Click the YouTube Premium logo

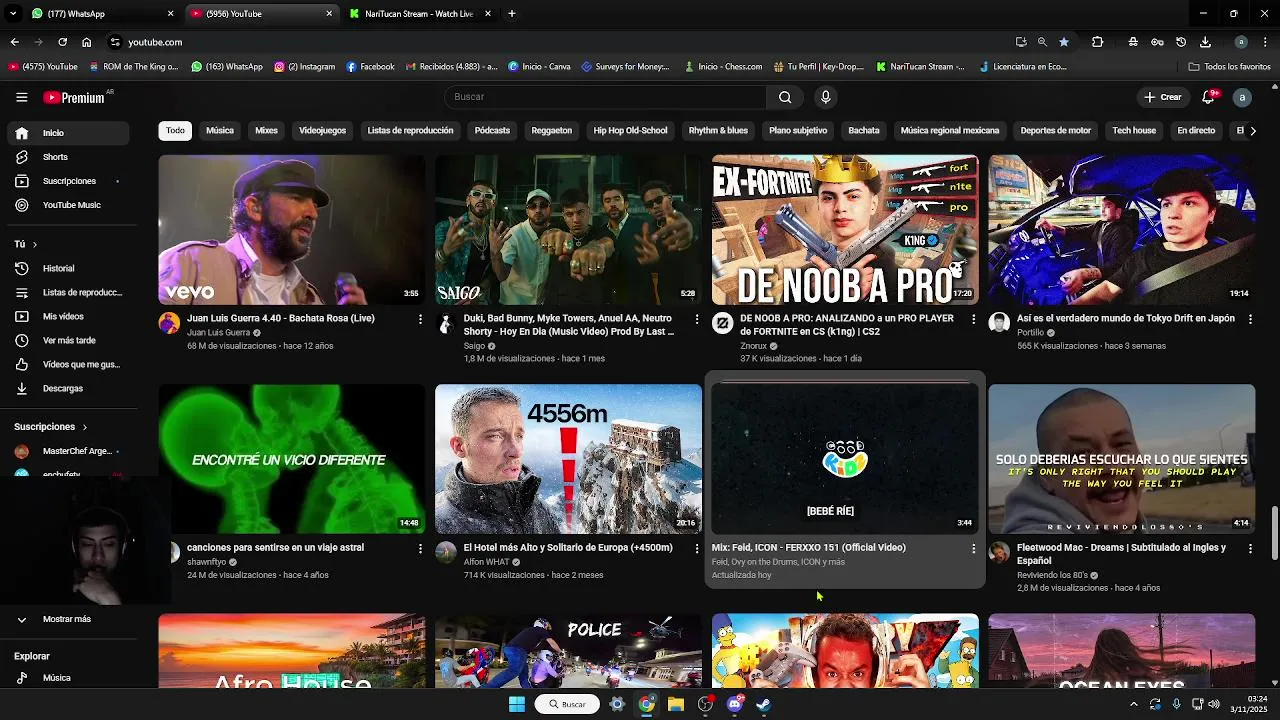[x=74, y=97]
